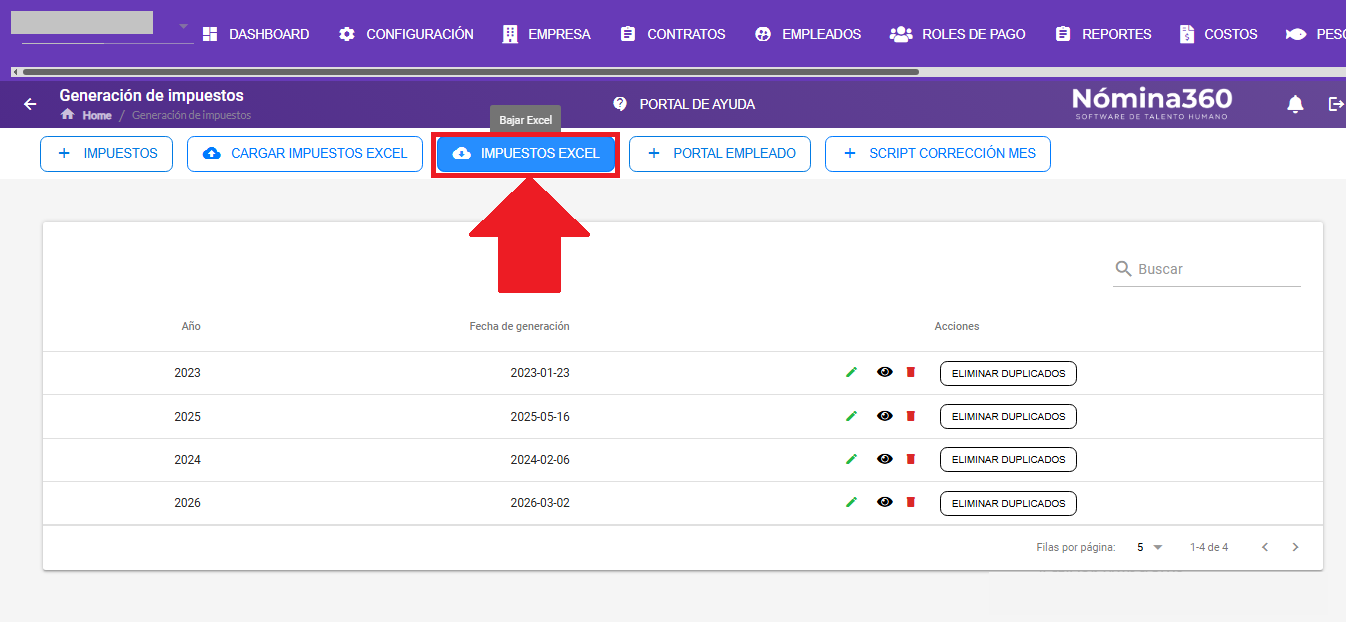This screenshot has height=622, width=1346.
Task: Click the PORTAL EMPLEADO button
Action: click(x=720, y=154)
